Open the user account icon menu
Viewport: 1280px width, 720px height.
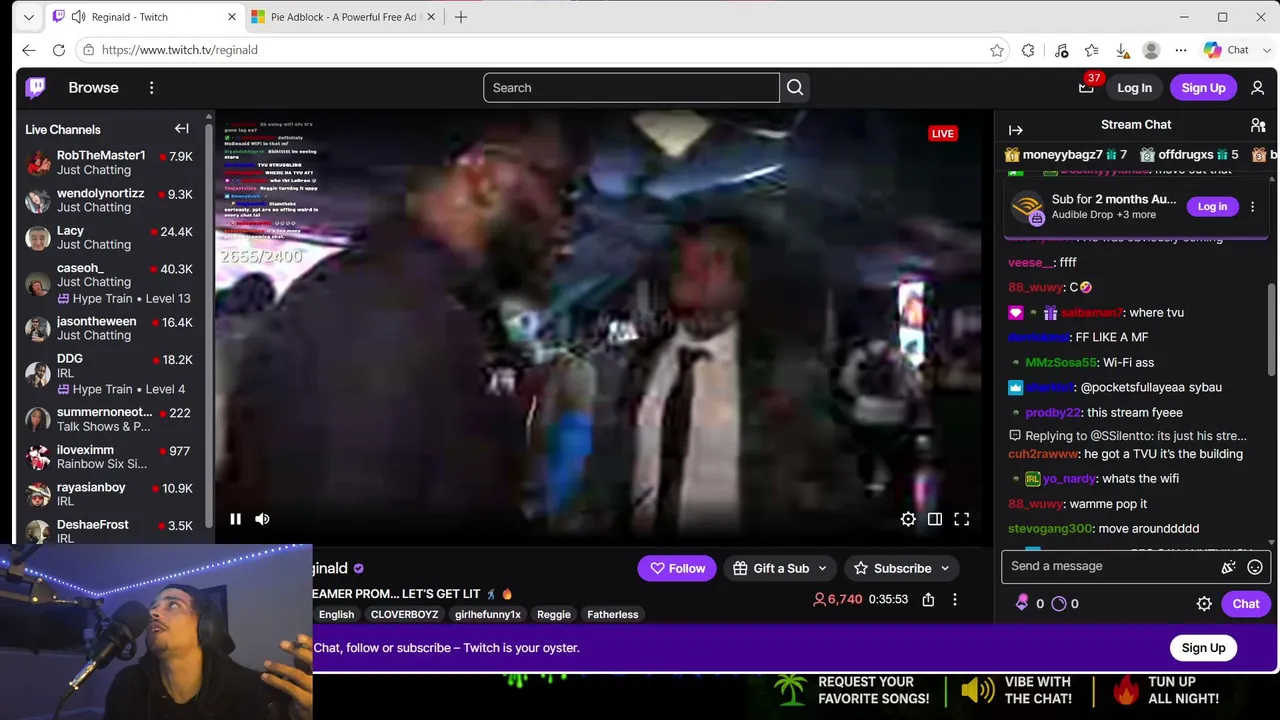click(x=1257, y=88)
